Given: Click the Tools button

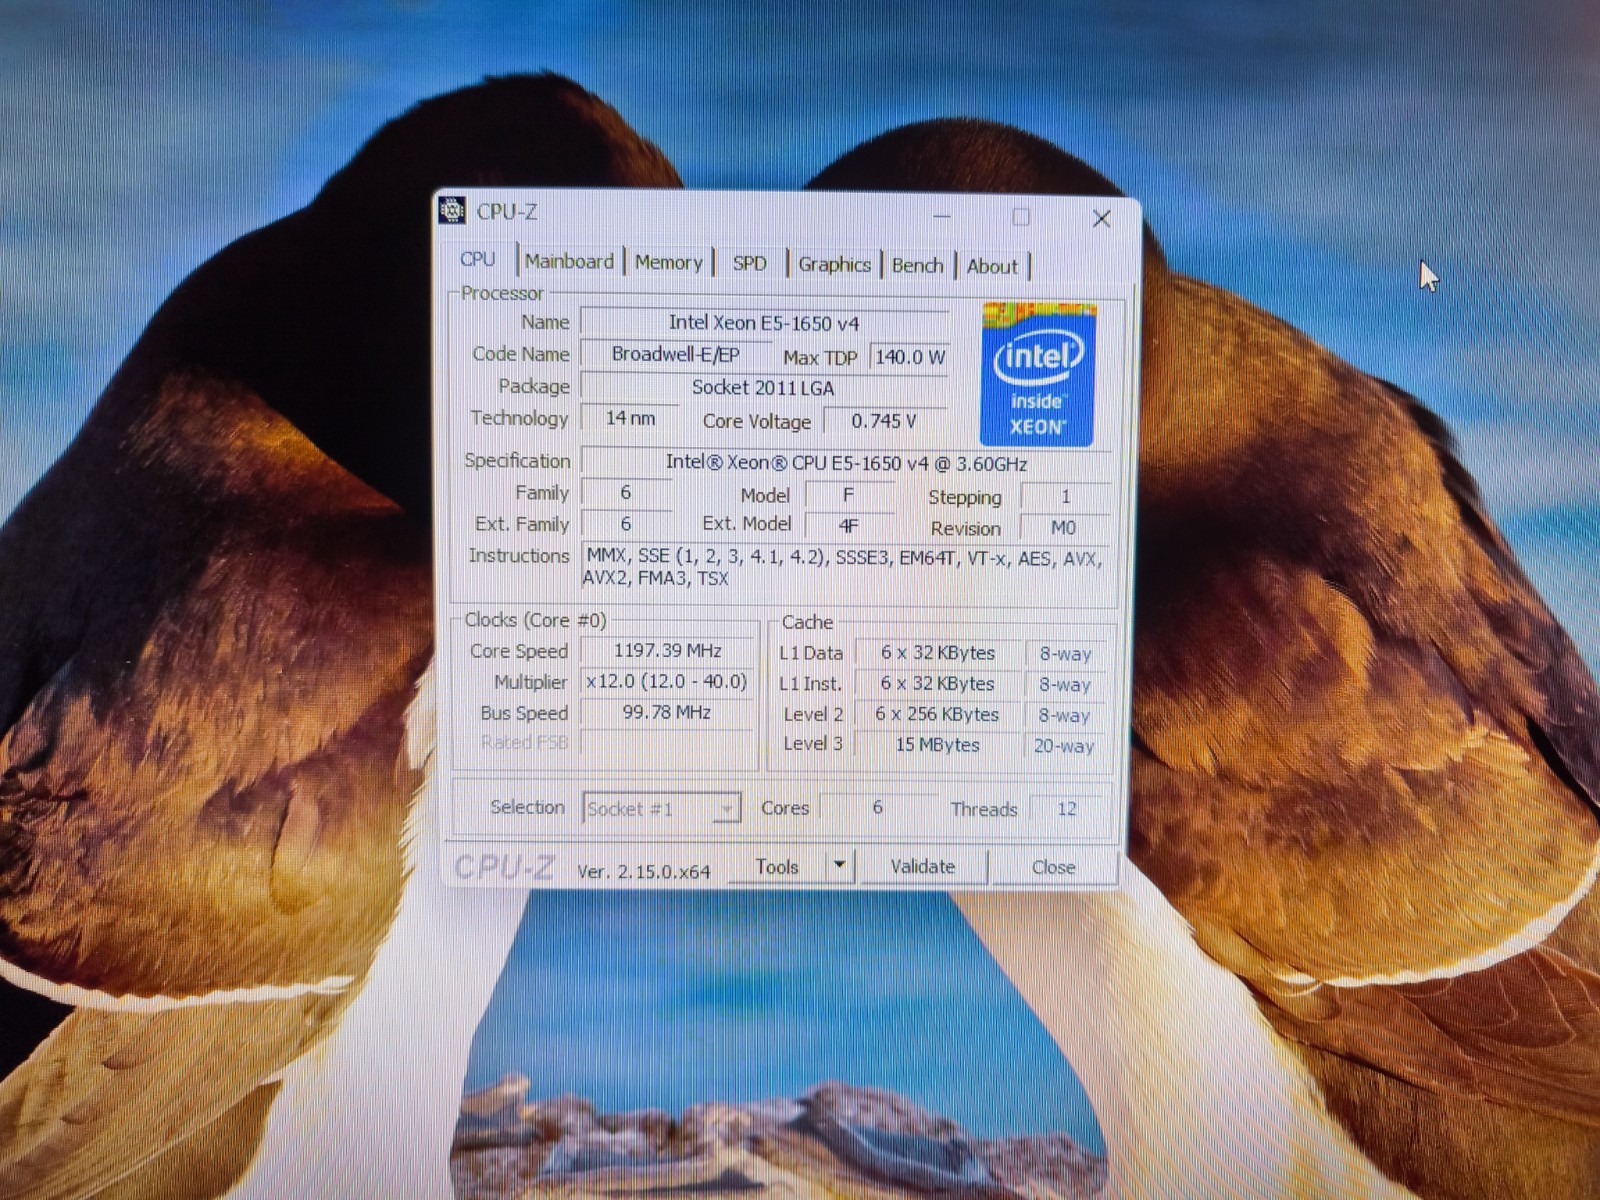Looking at the screenshot, I should [778, 867].
